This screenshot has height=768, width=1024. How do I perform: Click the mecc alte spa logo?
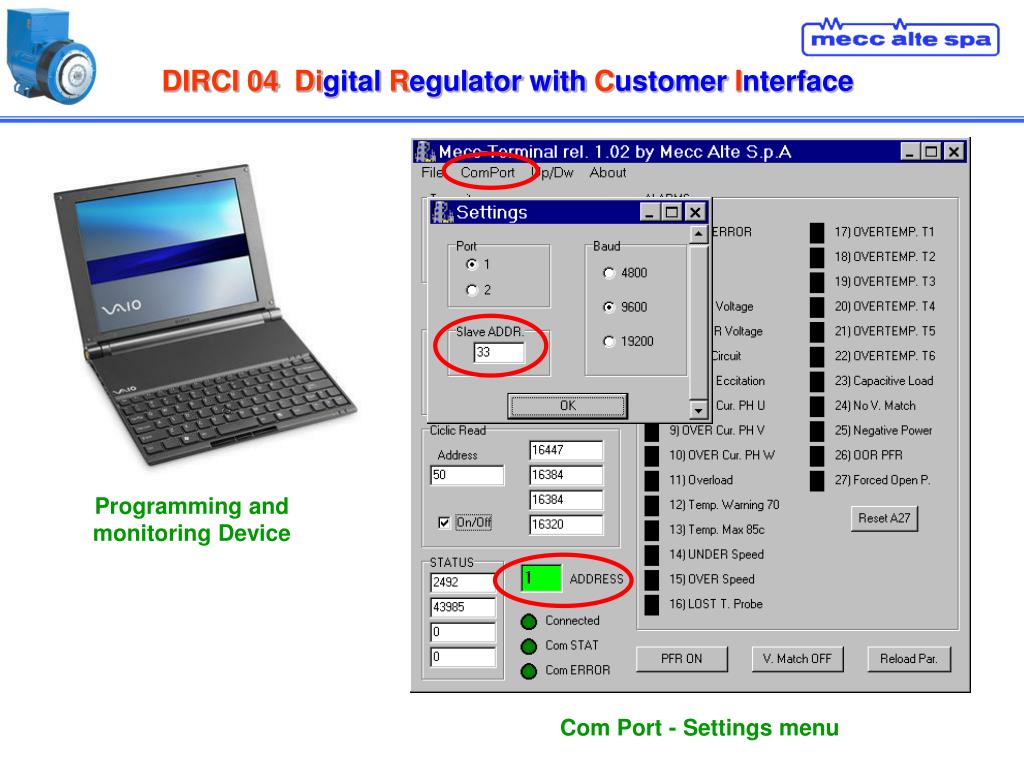point(901,38)
